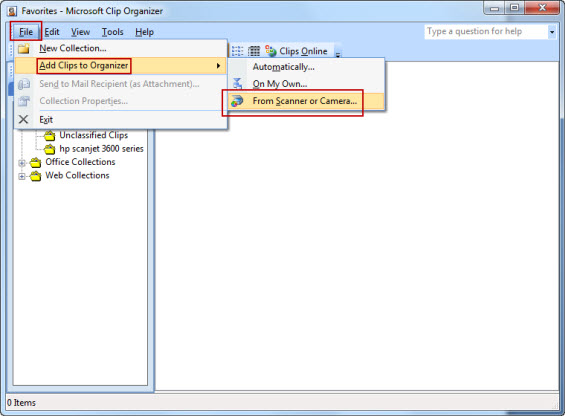
Task: Select Web Collections in tree
Action: tap(77, 175)
